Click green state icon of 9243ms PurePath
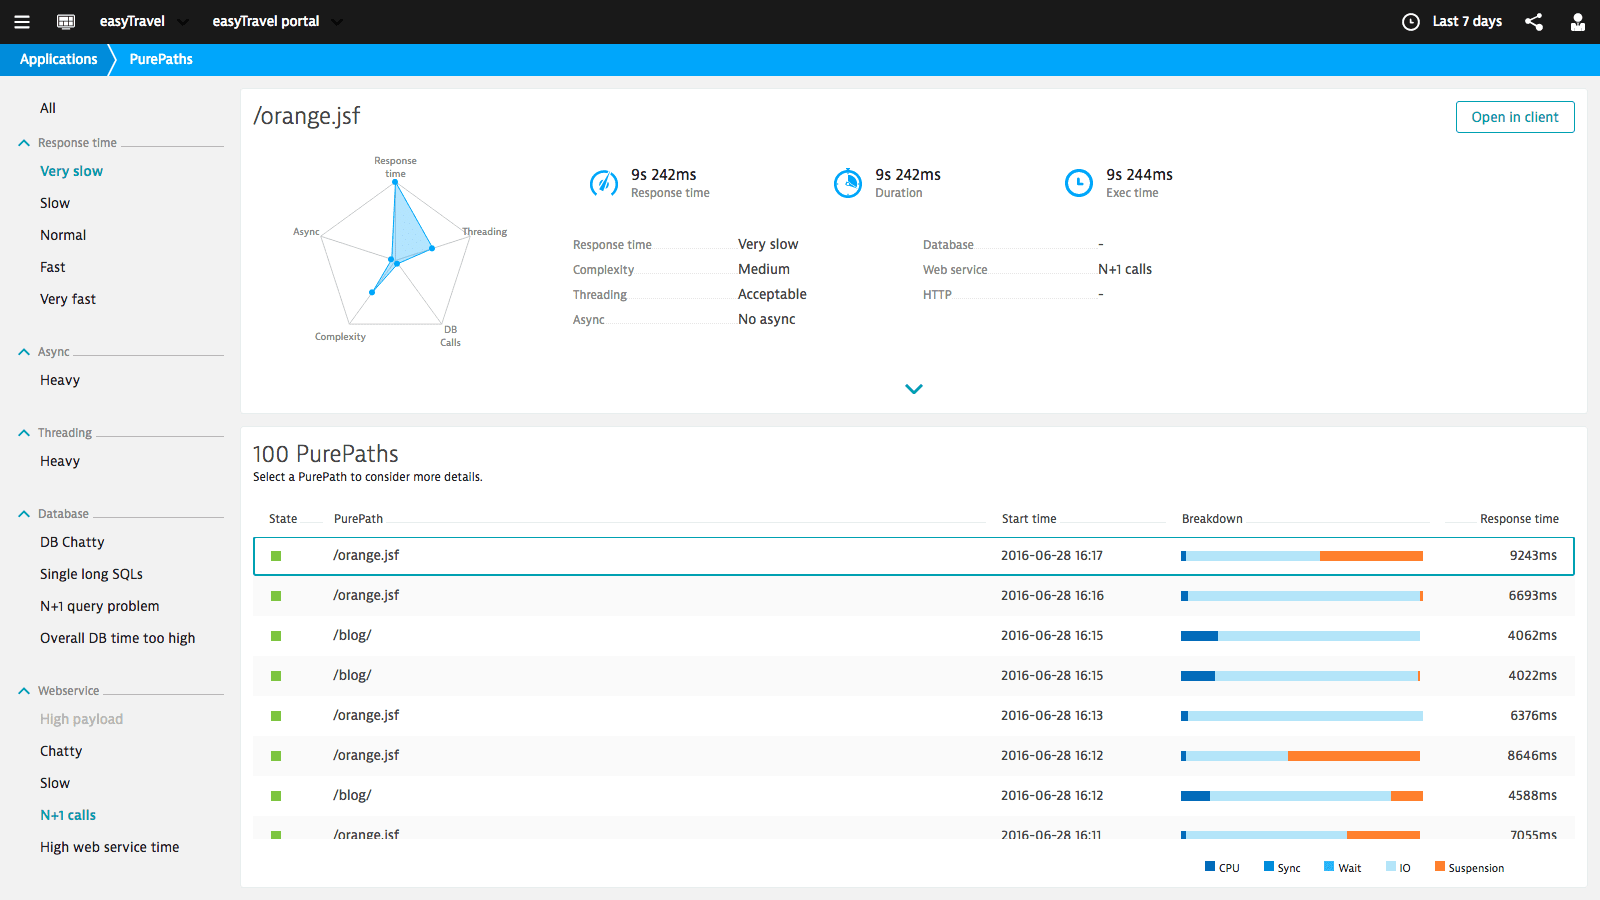This screenshot has height=900, width=1600. 276,556
